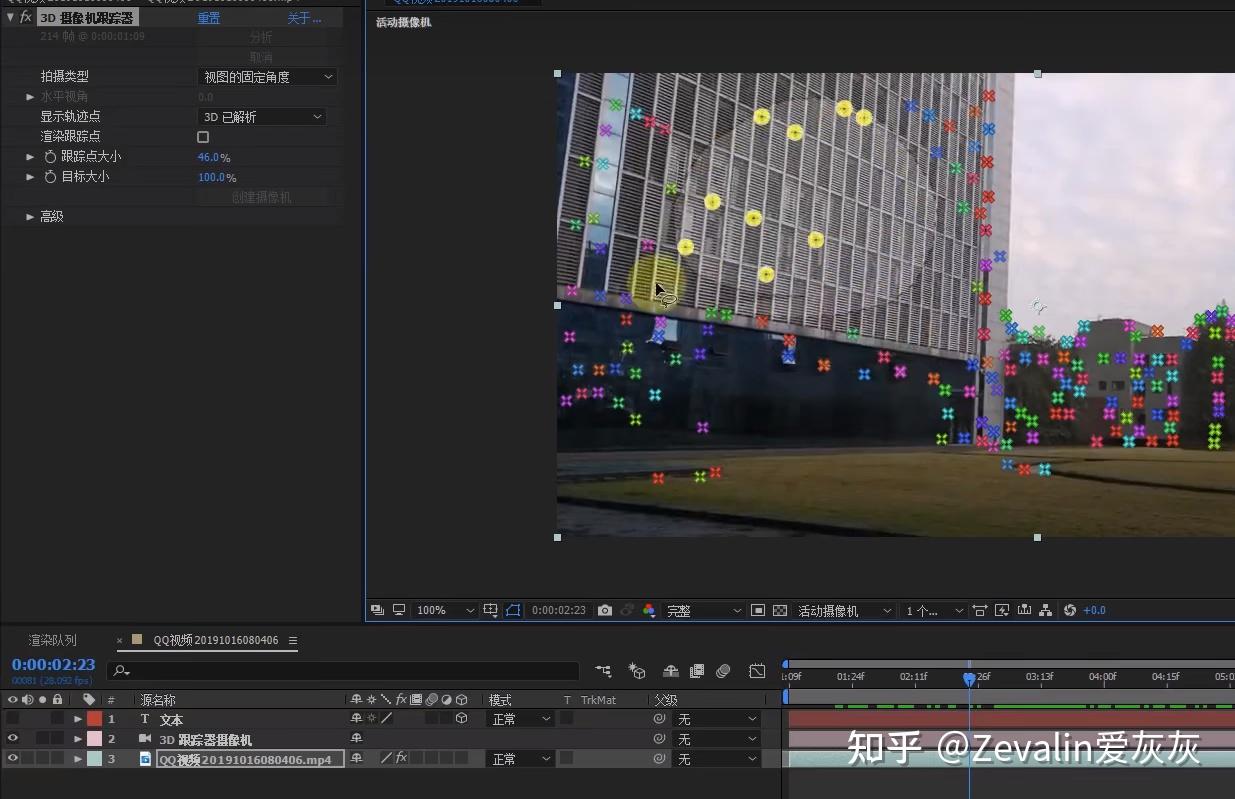1235x799 pixels.
Task: Toggle the 3D layer switch on 文本 layer
Action: (461, 719)
